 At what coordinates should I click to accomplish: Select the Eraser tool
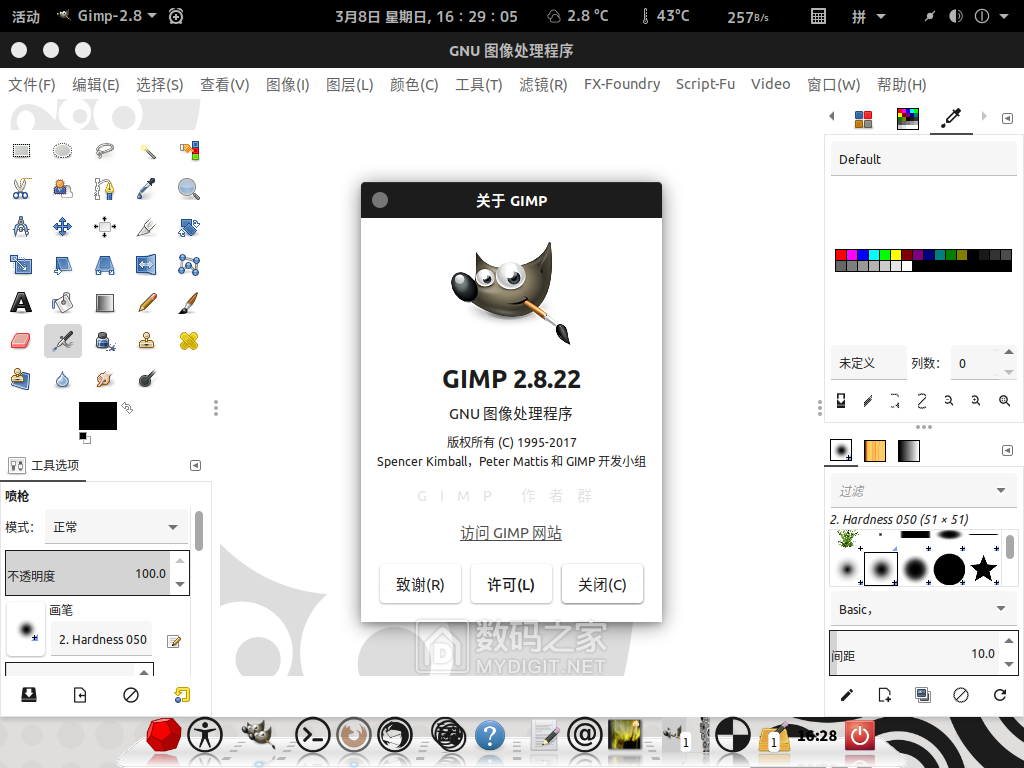coord(21,340)
